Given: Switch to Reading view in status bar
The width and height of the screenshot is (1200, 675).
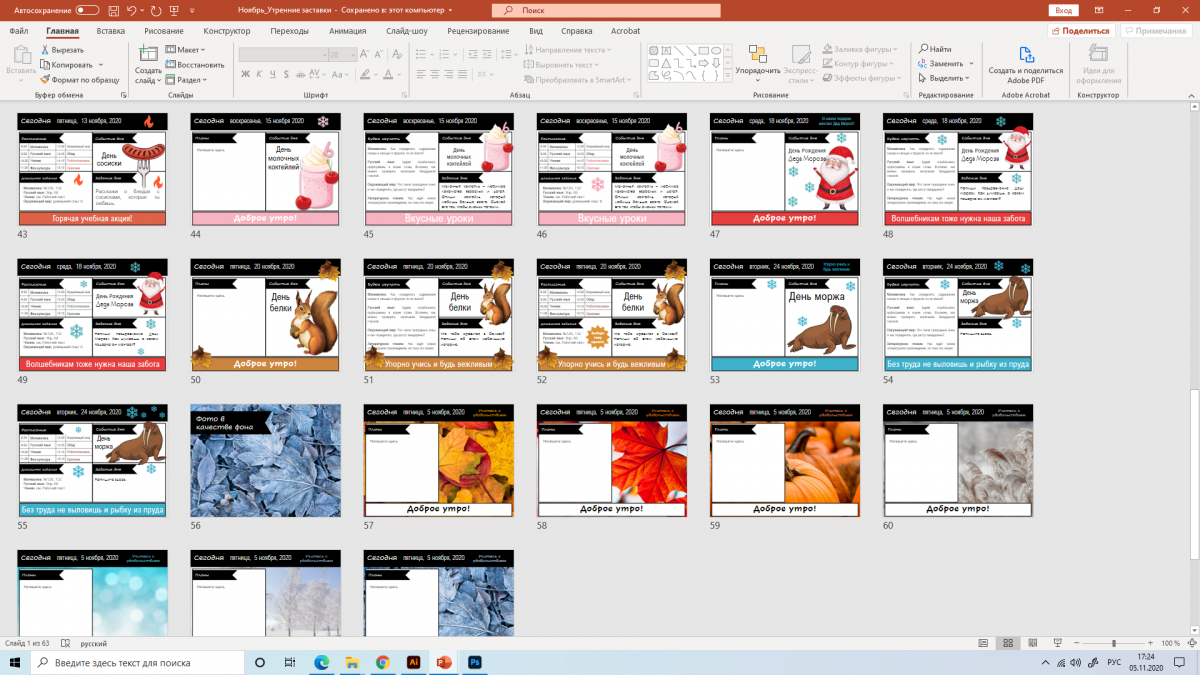Looking at the screenshot, I should pyautogui.click(x=1030, y=643).
